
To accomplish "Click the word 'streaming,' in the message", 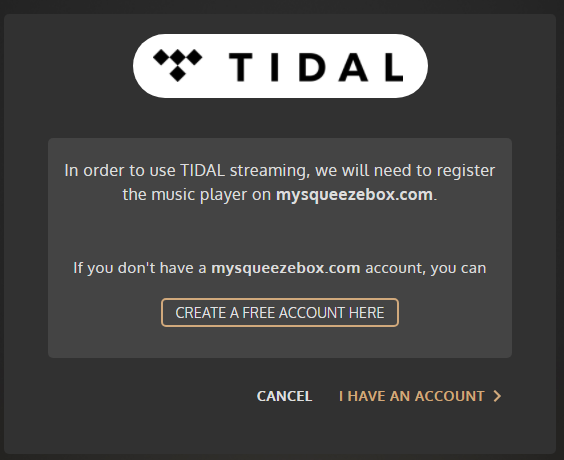I will click(270, 171).
